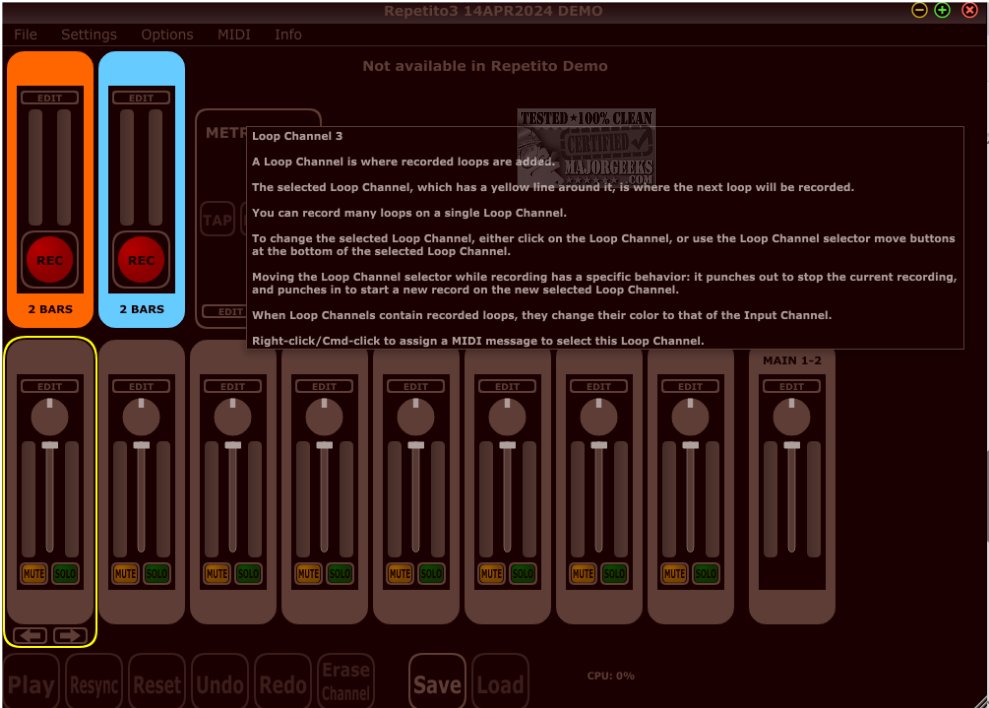
Task: Click the Resync button
Action: tap(94, 682)
